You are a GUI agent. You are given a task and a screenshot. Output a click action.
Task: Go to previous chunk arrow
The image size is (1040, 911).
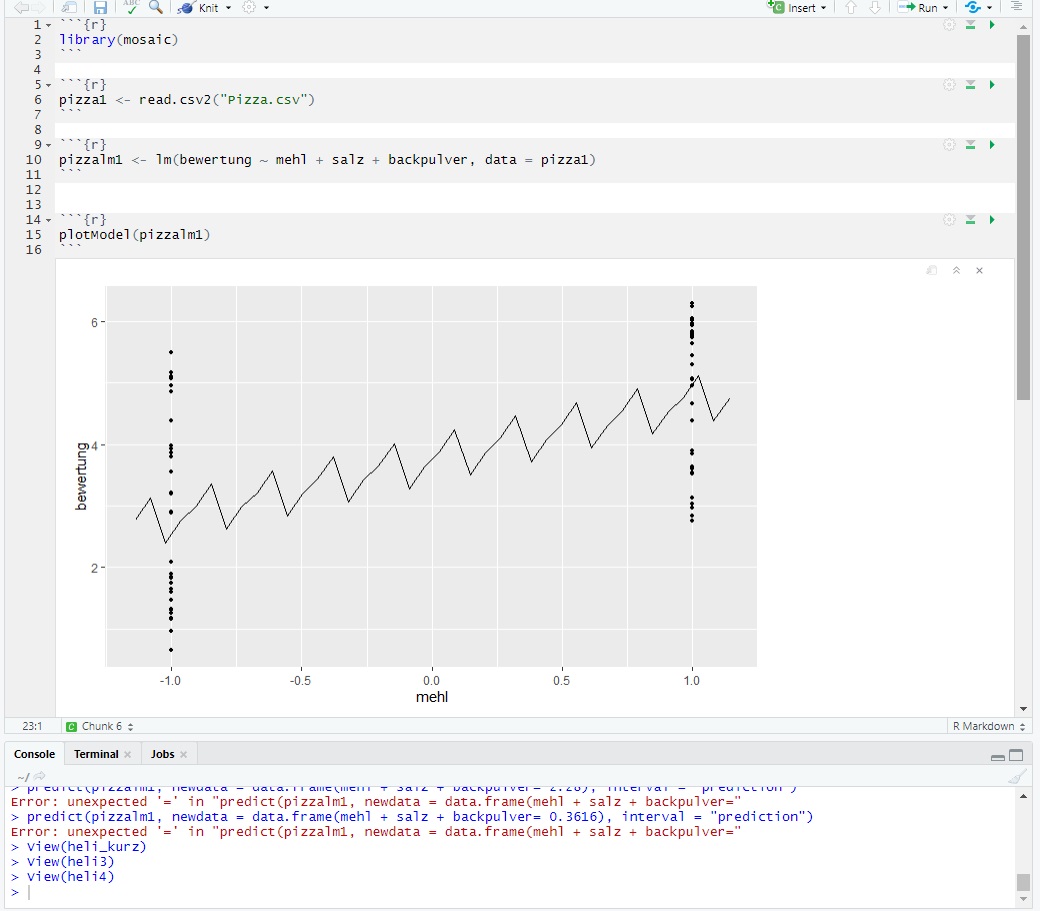pyautogui.click(x=850, y=8)
